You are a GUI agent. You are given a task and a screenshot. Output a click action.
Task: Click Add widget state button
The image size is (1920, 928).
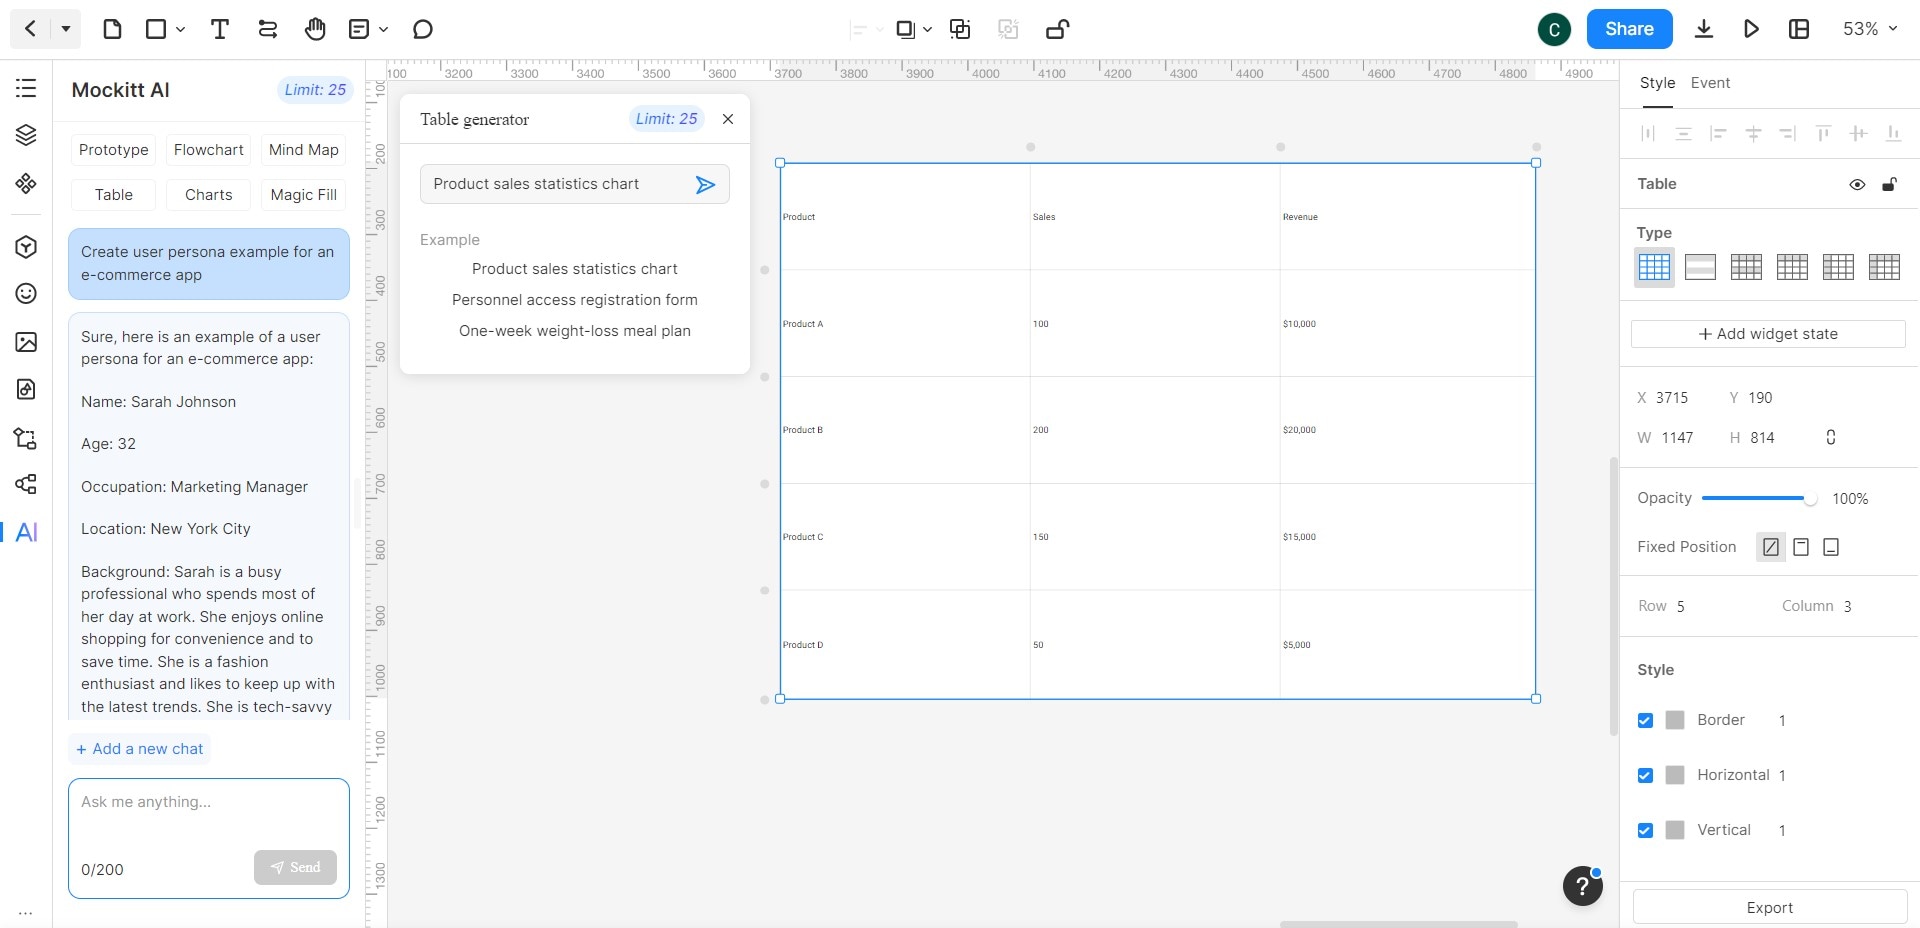pyautogui.click(x=1768, y=334)
